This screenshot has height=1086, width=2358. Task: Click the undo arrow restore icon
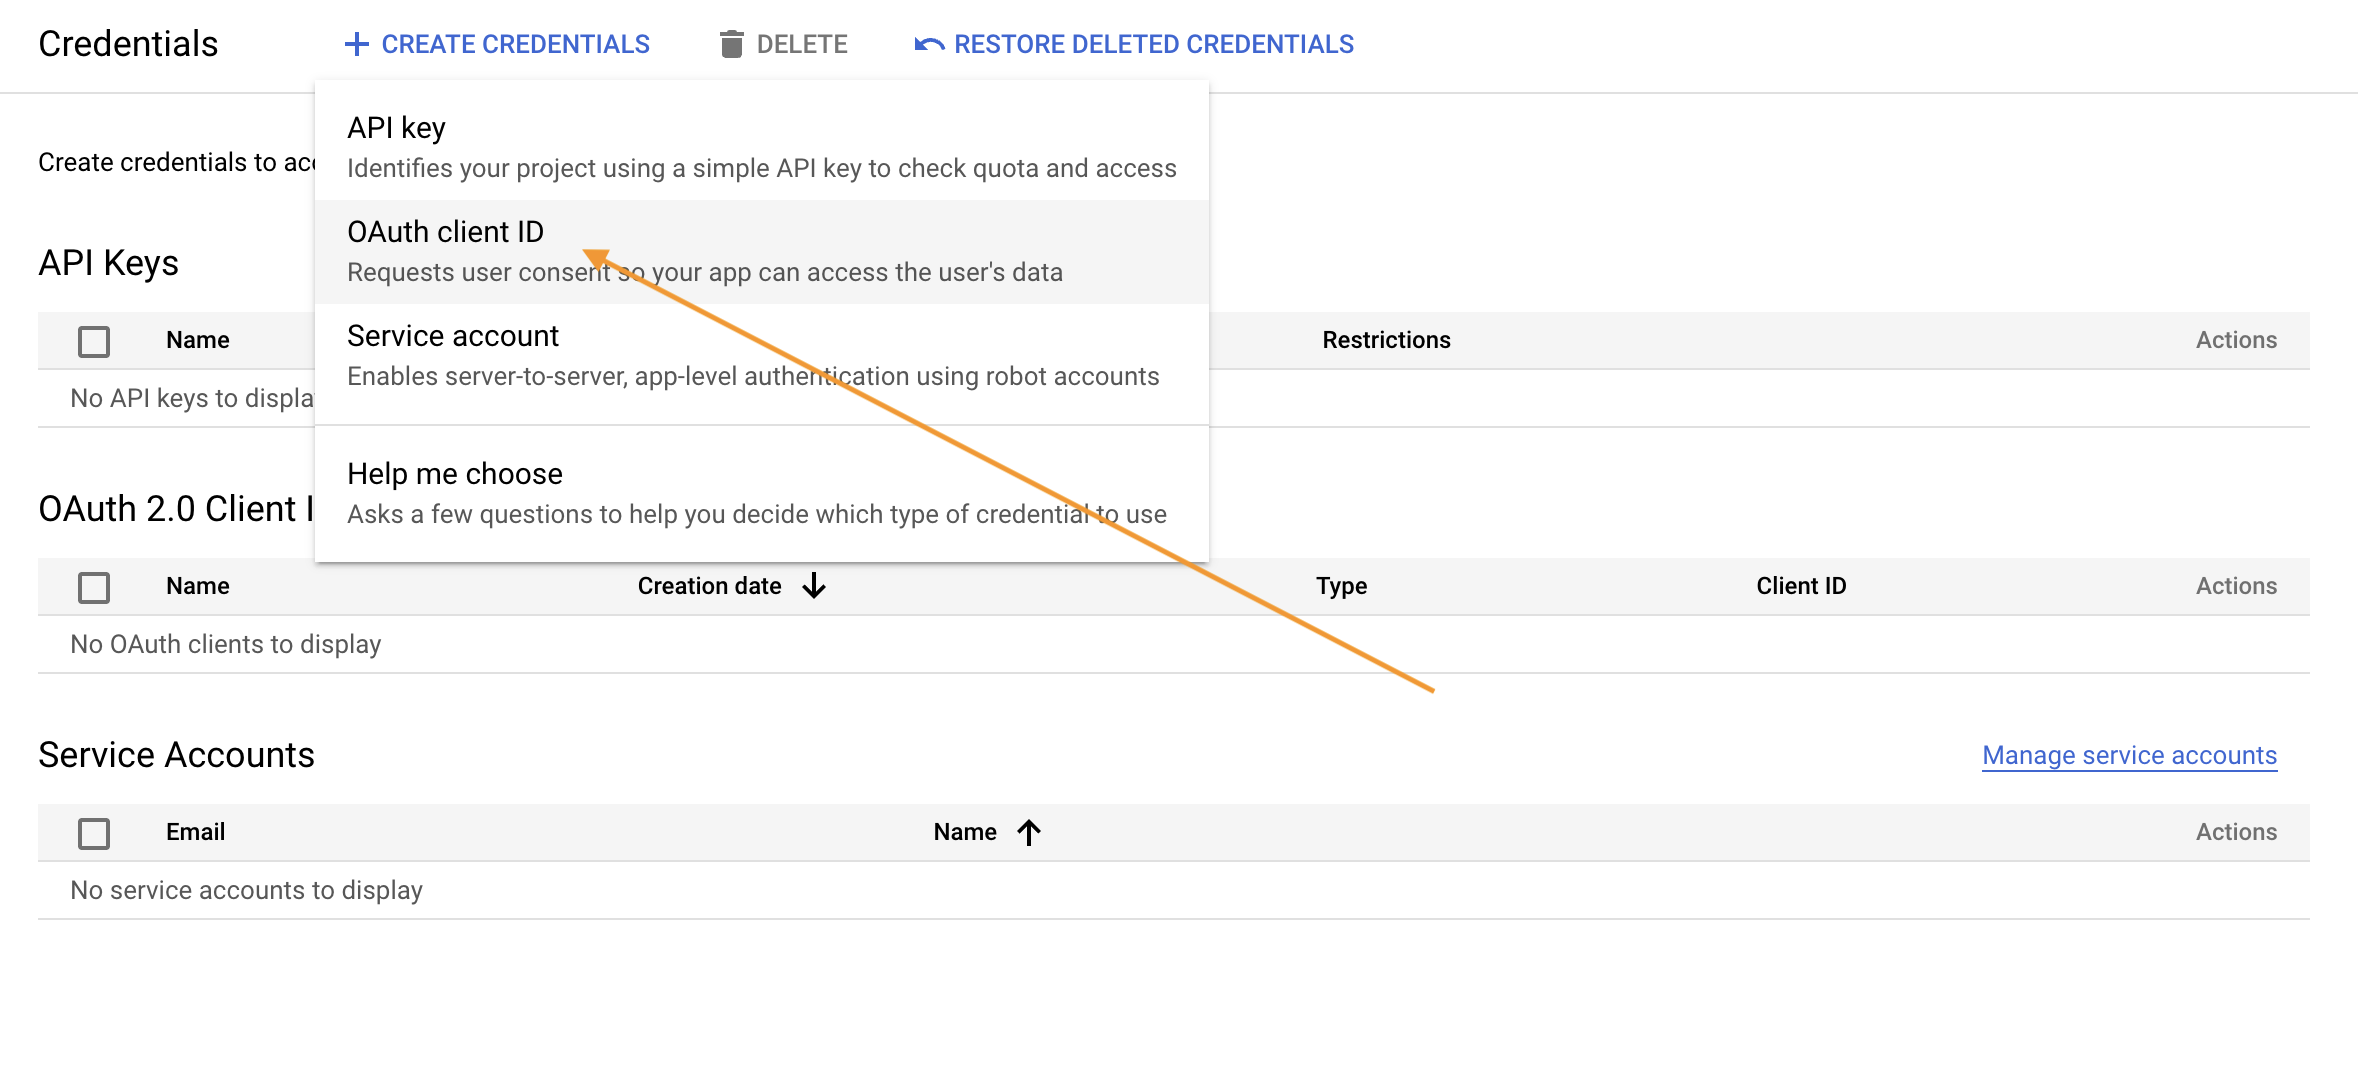[929, 44]
